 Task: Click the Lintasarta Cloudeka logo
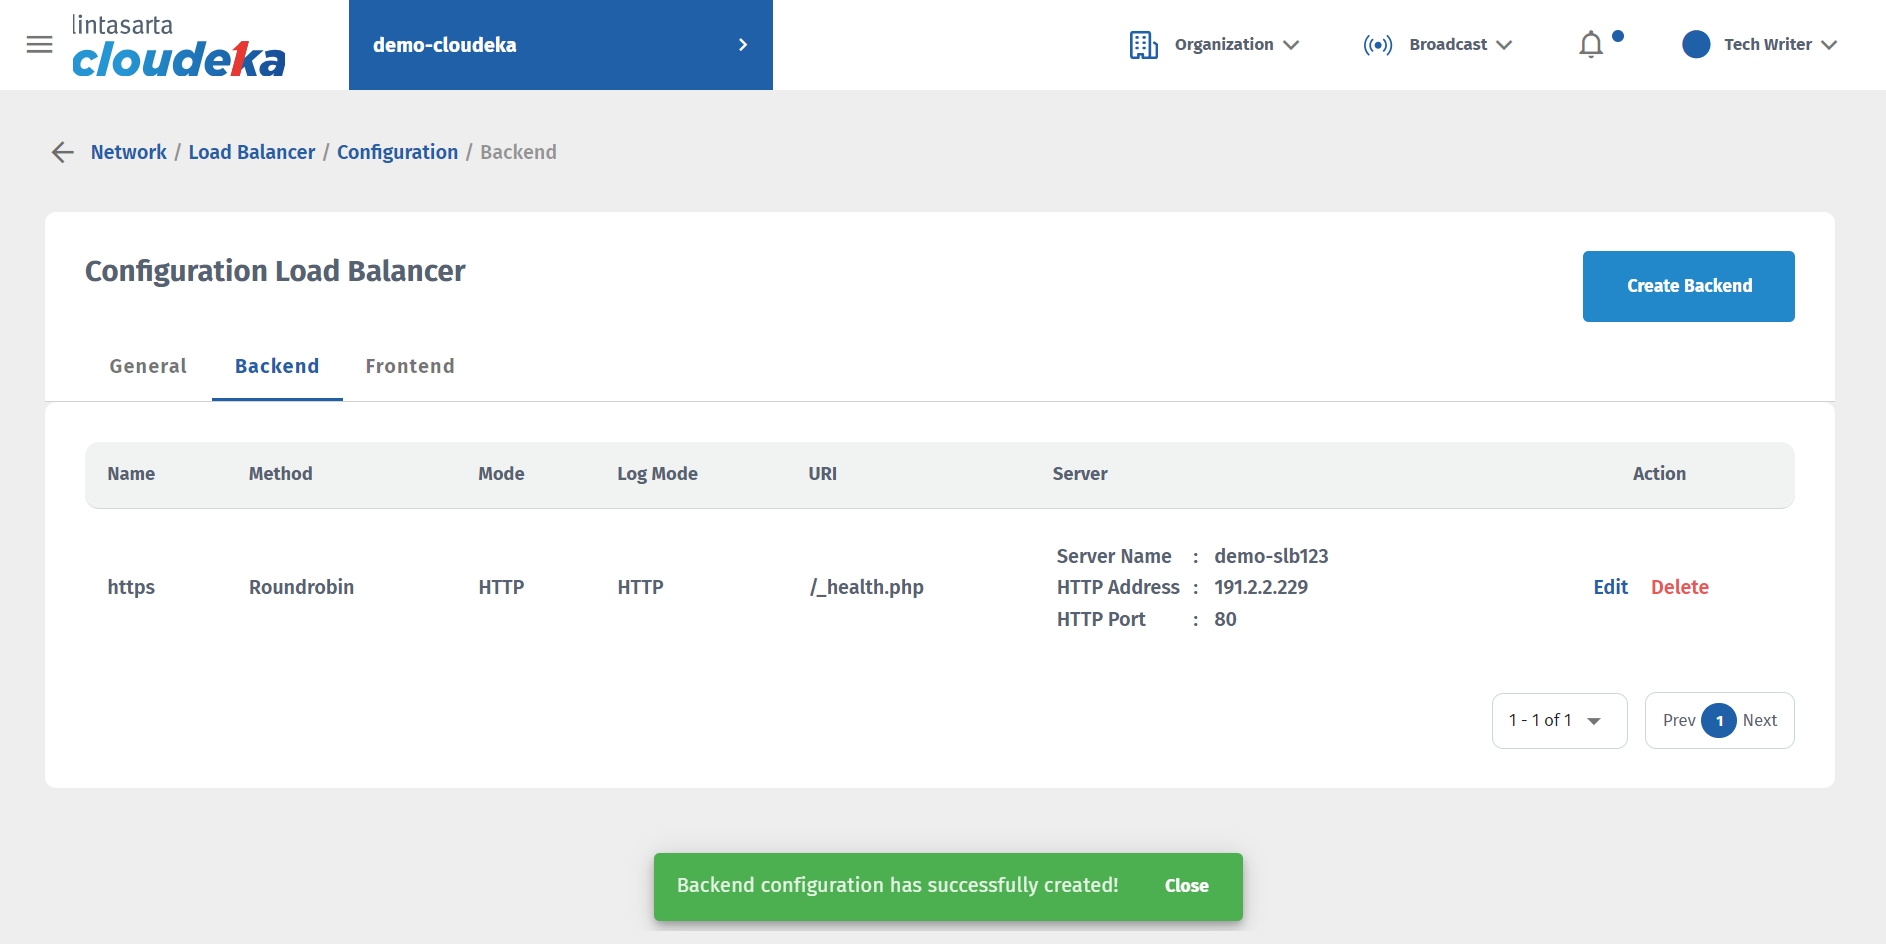pyautogui.click(x=178, y=47)
